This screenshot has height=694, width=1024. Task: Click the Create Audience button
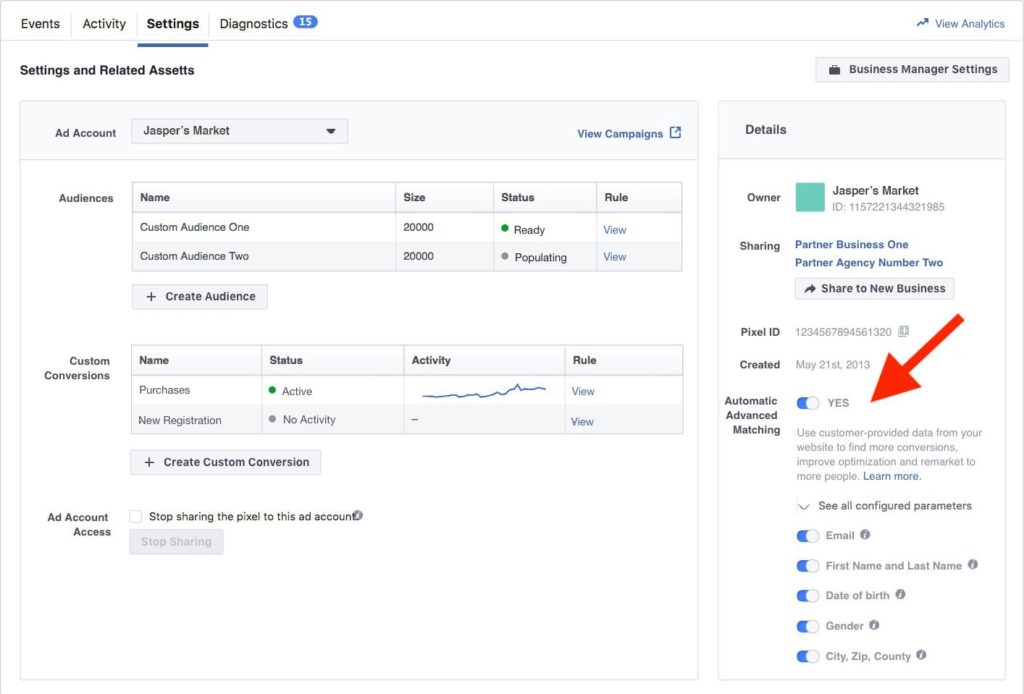point(199,296)
